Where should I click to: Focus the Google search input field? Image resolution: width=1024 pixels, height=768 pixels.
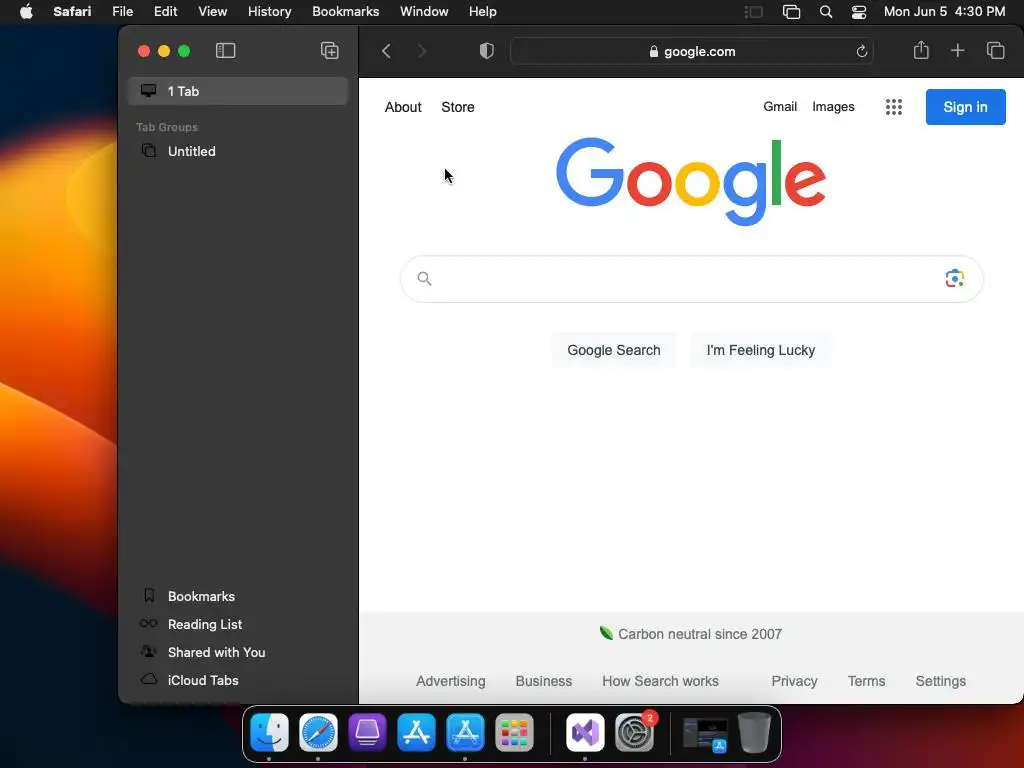(x=692, y=279)
